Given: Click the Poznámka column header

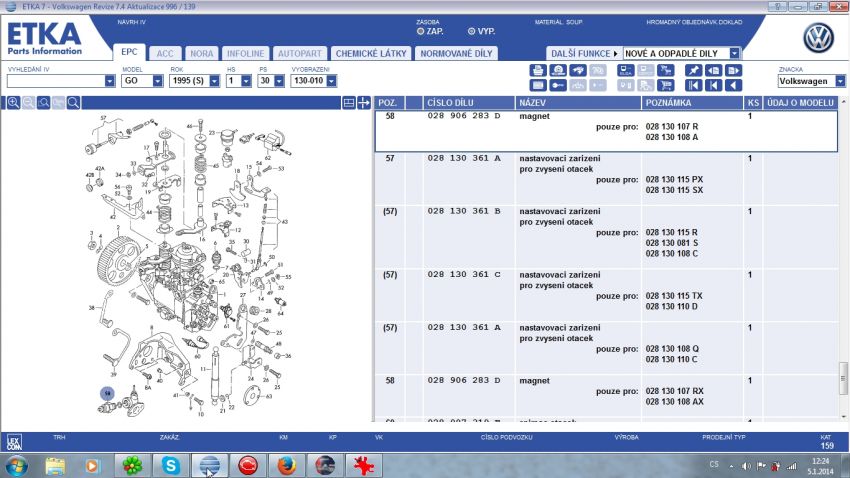Looking at the screenshot, I should coord(692,102).
